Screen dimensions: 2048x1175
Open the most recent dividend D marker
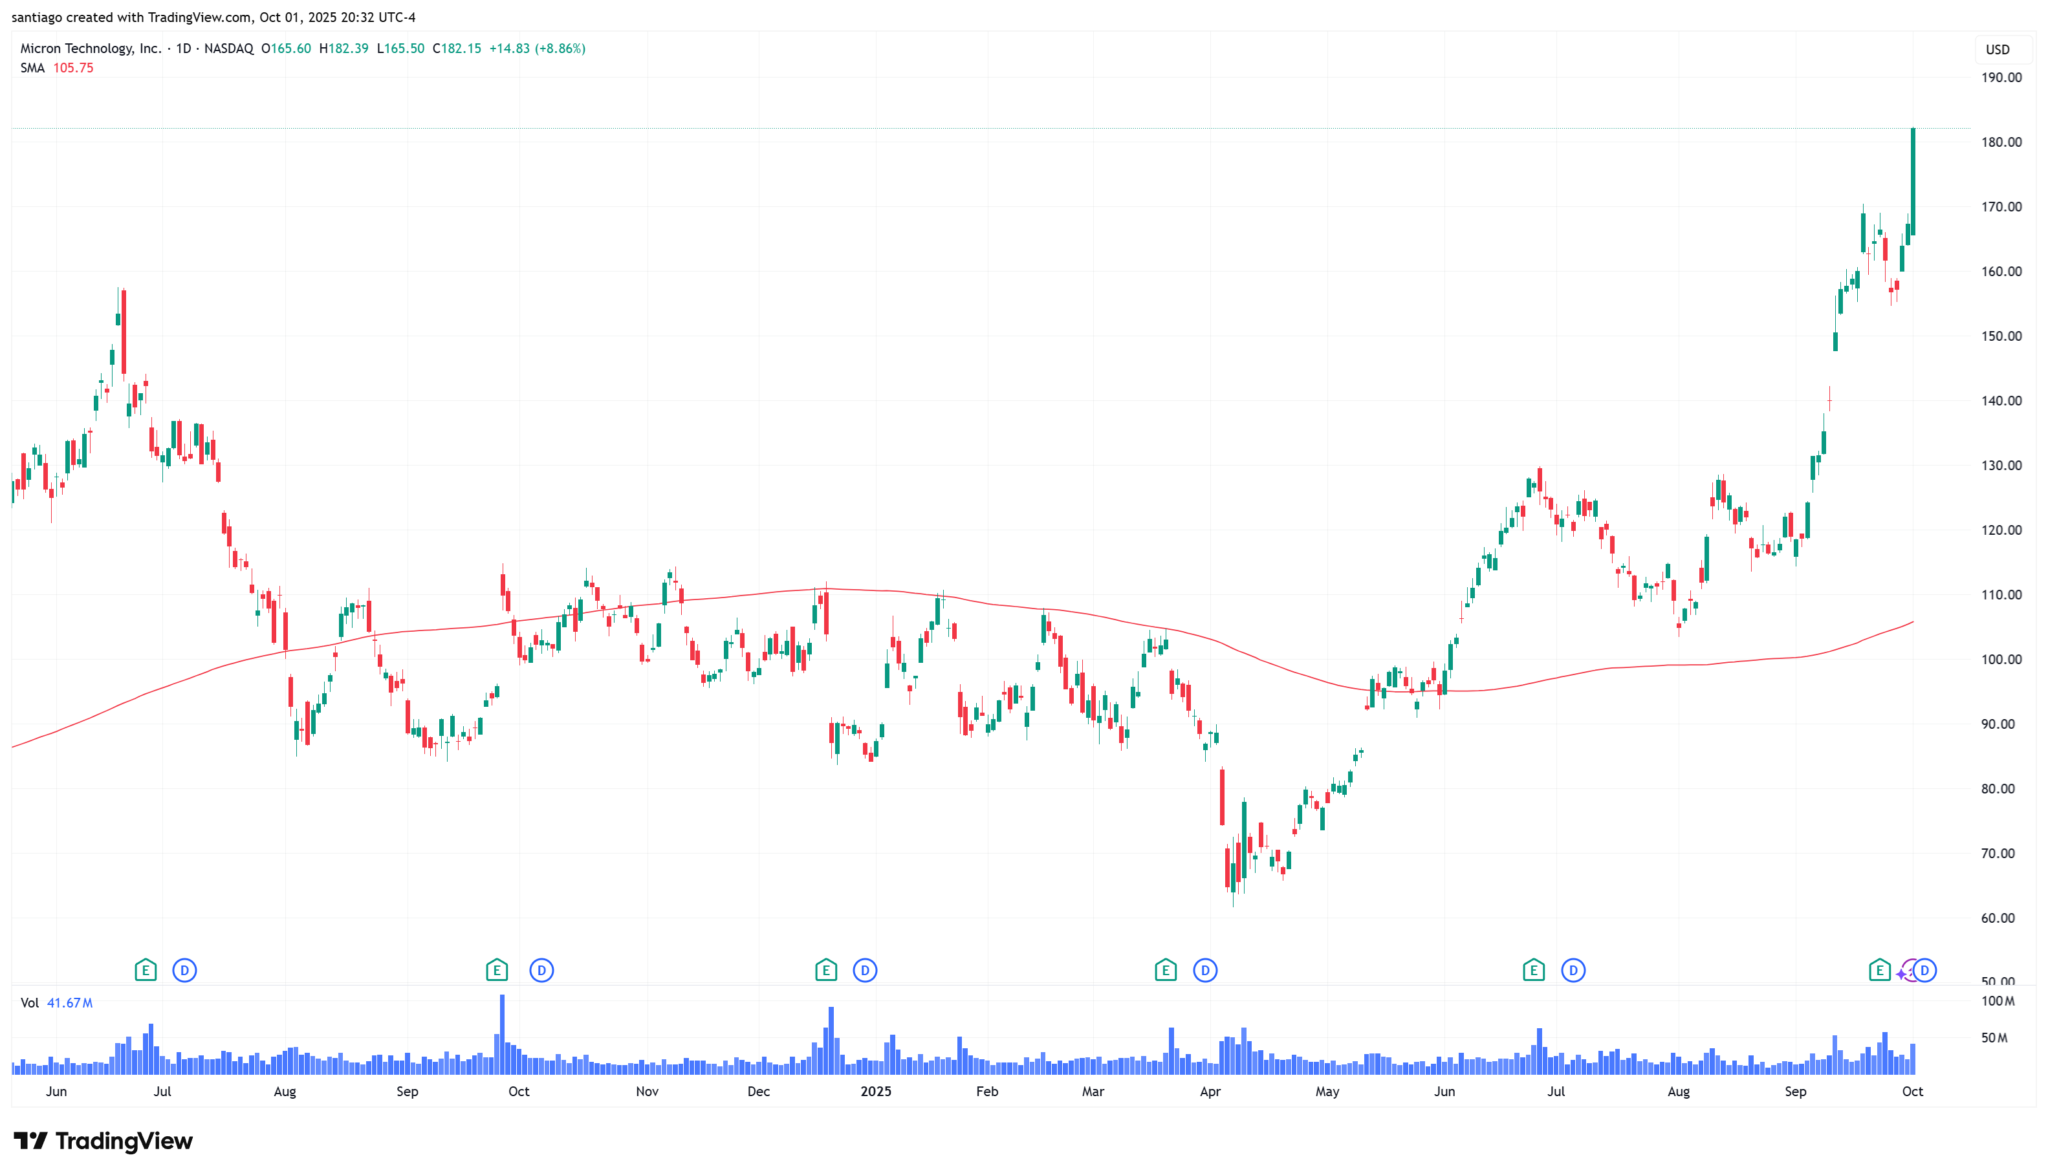click(x=1926, y=970)
